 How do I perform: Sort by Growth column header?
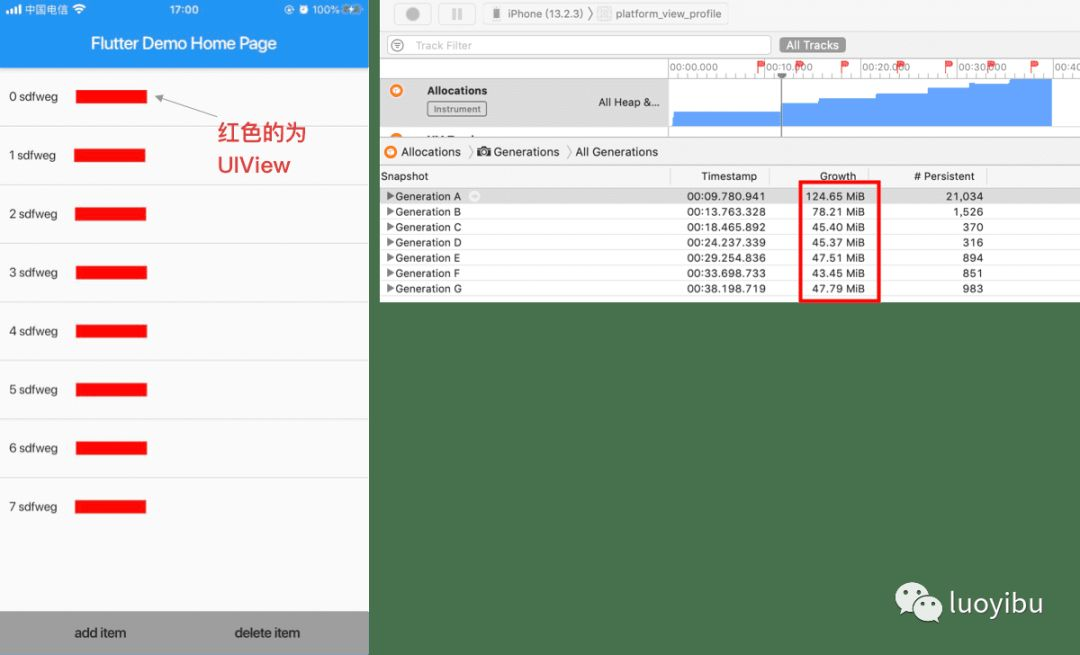838,176
